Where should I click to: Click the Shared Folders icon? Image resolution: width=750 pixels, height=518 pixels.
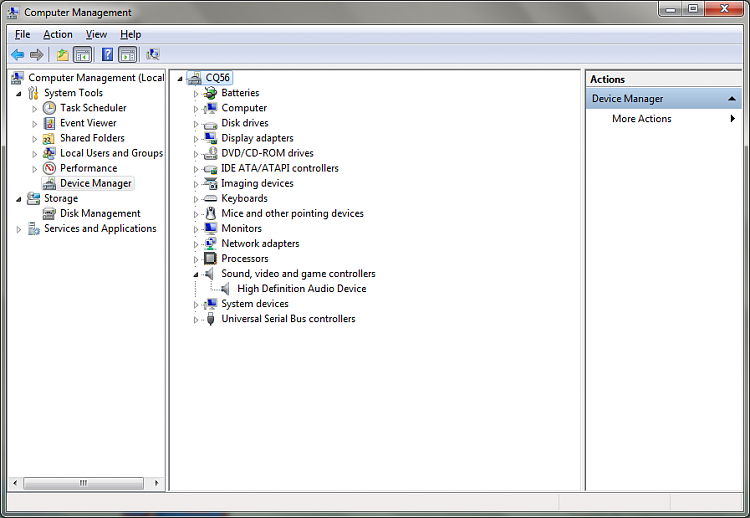point(48,139)
